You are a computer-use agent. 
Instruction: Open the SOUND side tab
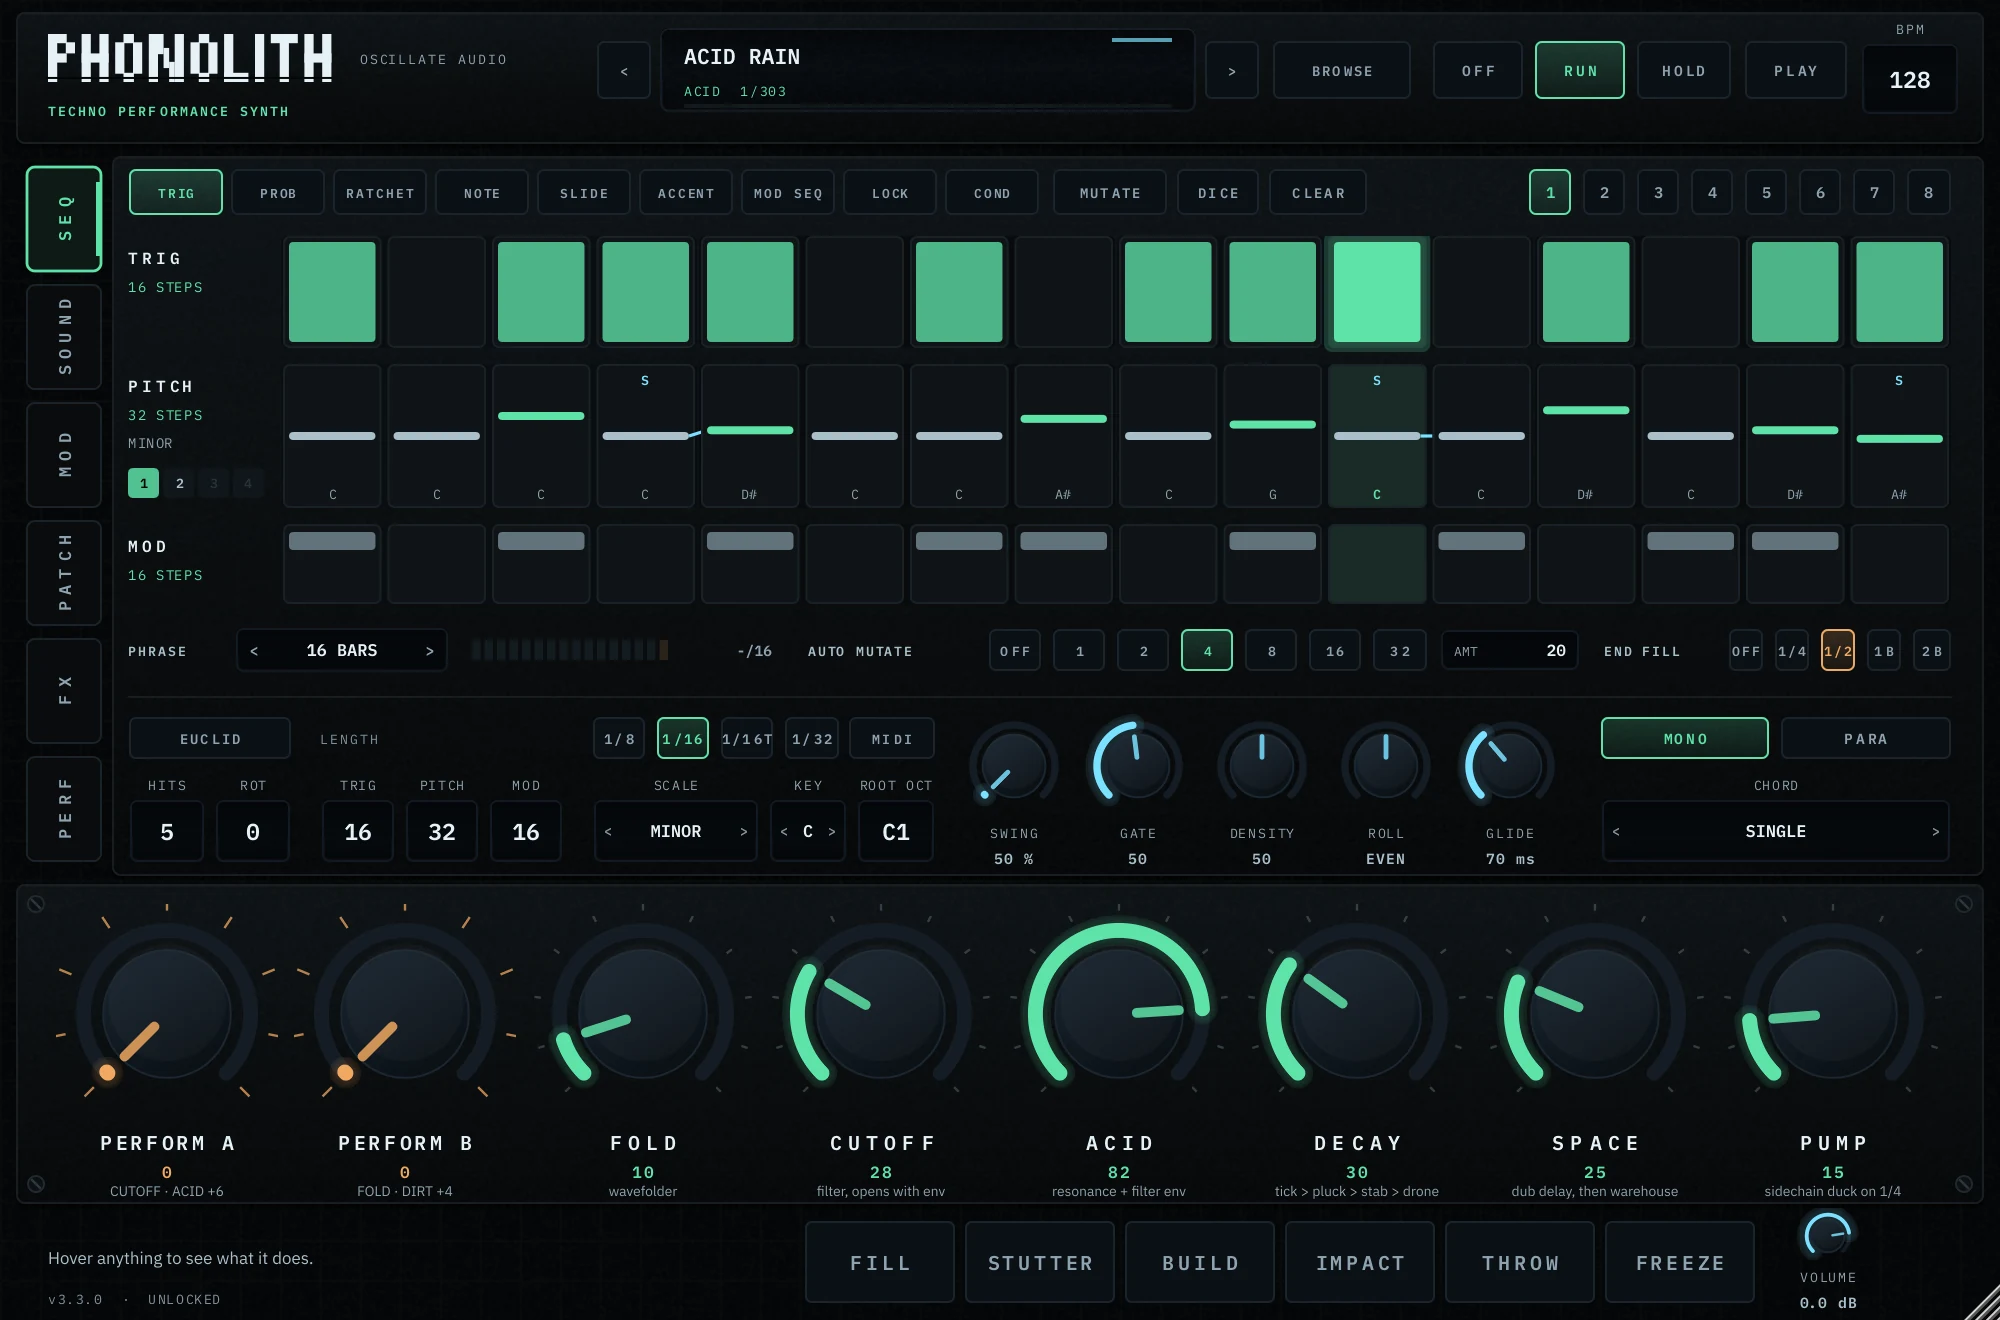pos(64,337)
